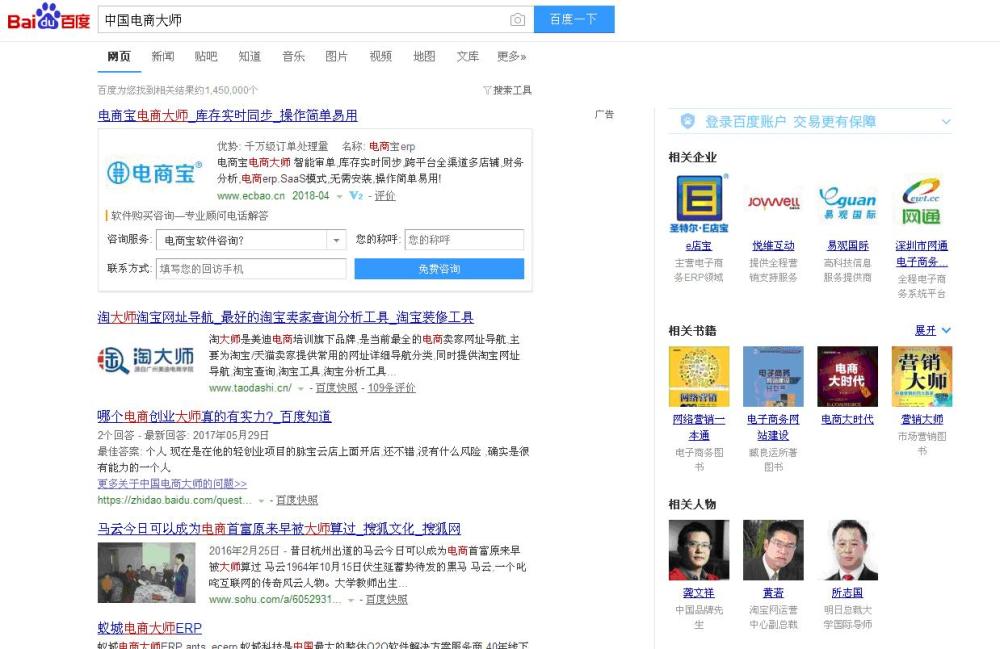Open 电商宝电商大师 ad result title
Screen dimensions: 1000x649
[227, 115]
